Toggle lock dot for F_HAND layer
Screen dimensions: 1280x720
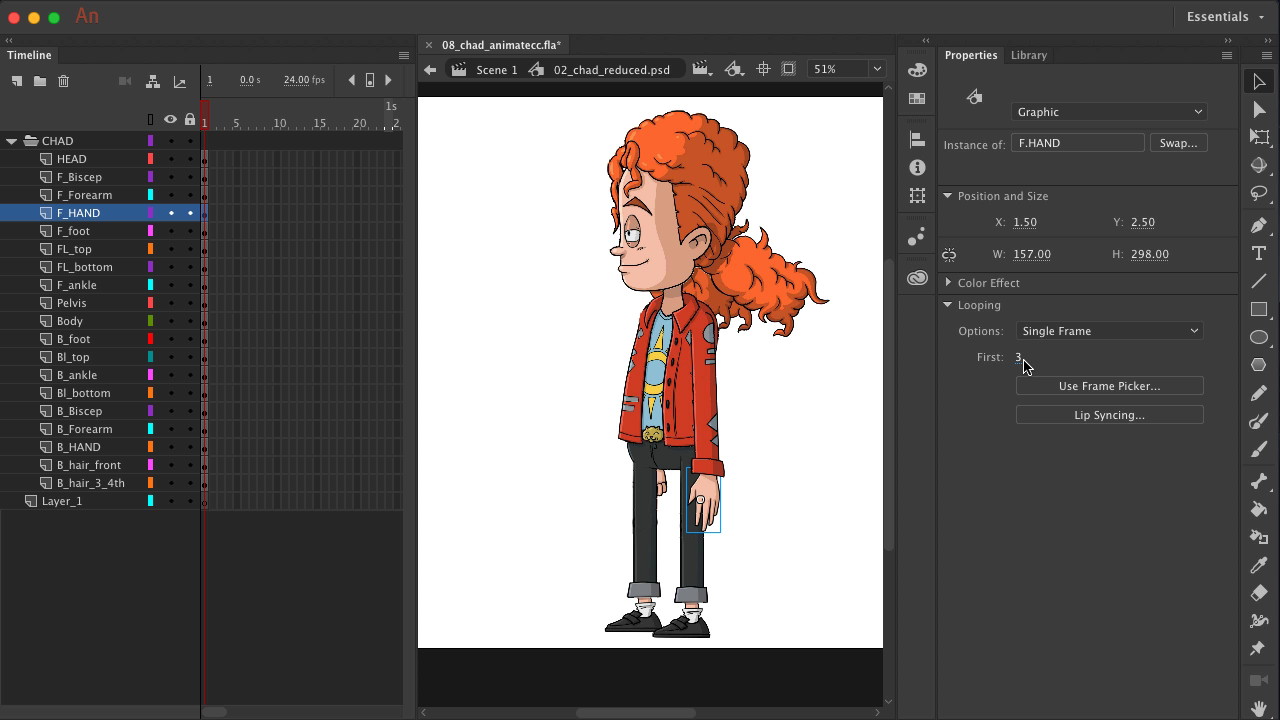(x=190, y=213)
